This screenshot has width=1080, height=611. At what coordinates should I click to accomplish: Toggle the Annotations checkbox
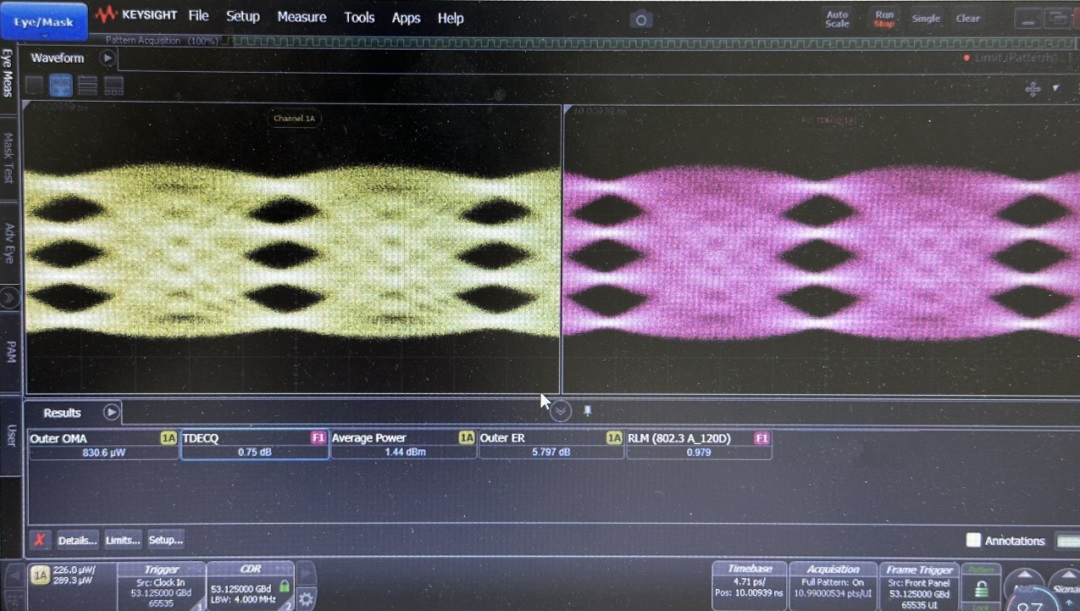[973, 540]
